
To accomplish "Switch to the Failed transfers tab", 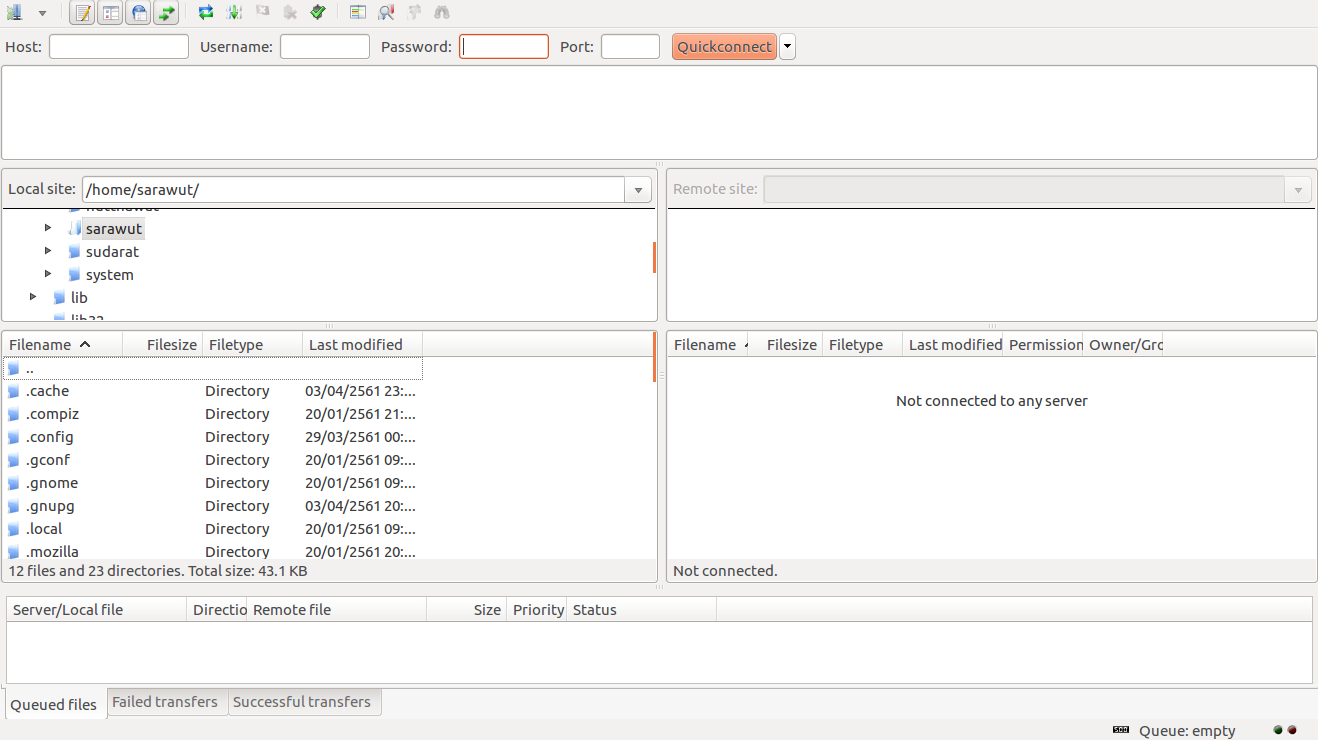I will (x=165, y=702).
